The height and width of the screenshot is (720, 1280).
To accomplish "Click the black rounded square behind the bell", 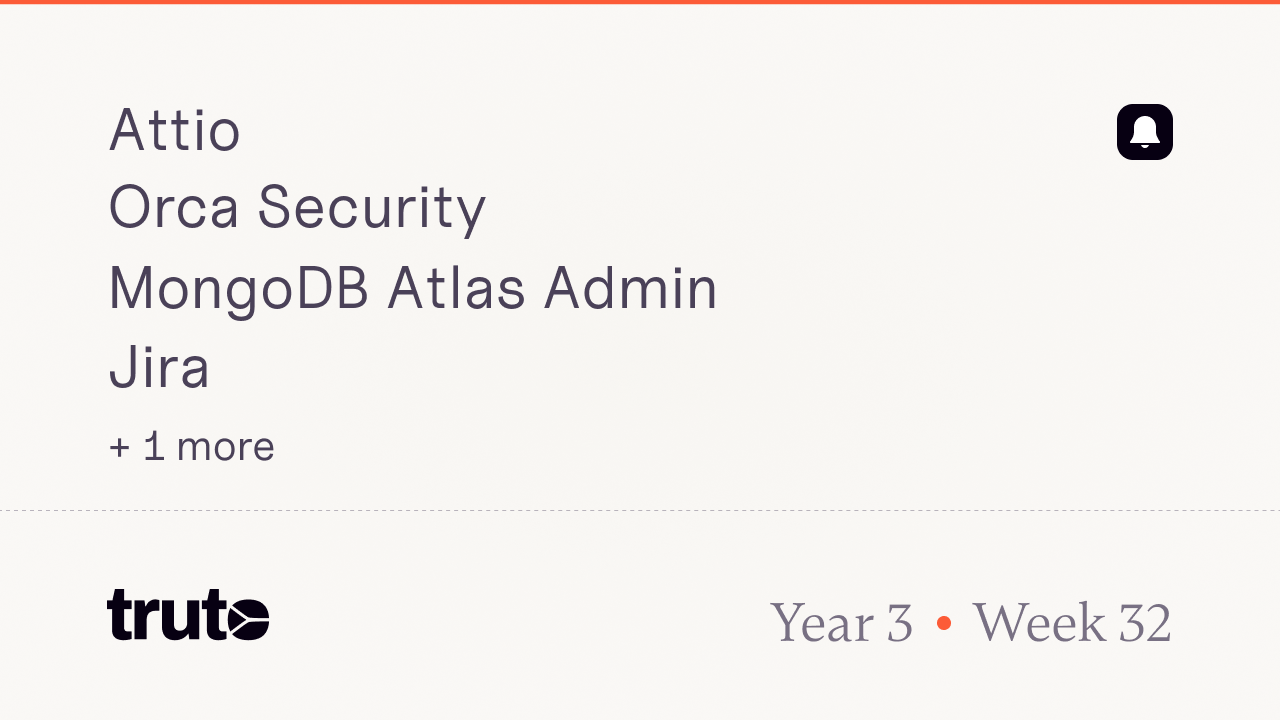I will point(1145,132).
